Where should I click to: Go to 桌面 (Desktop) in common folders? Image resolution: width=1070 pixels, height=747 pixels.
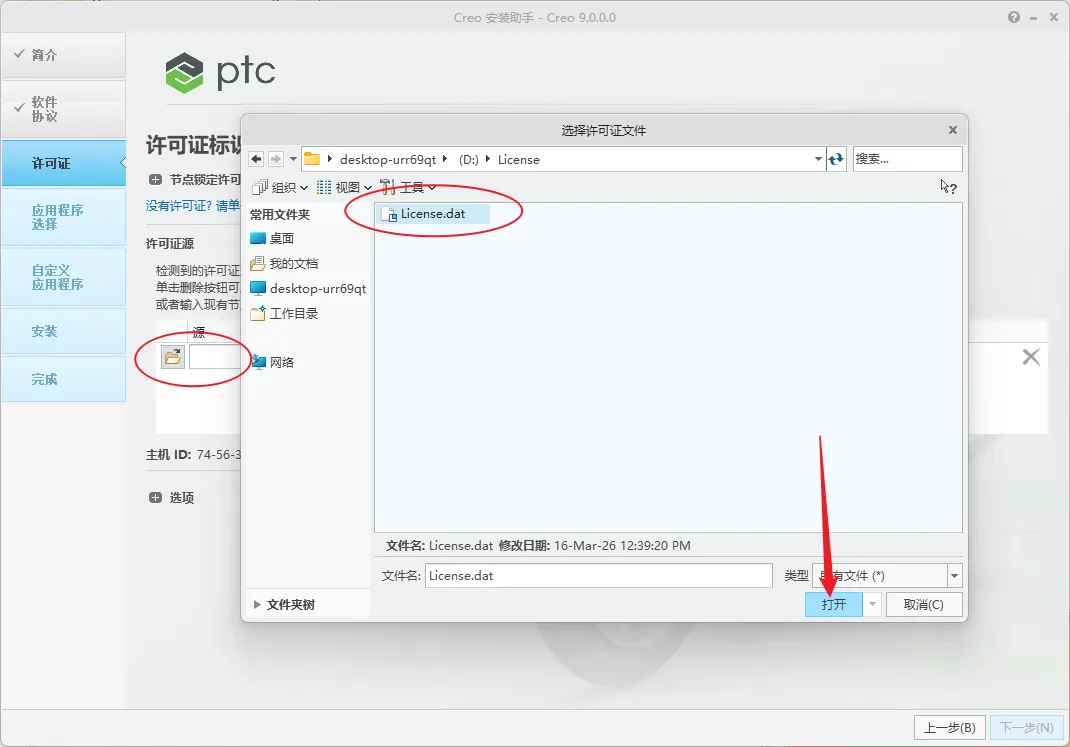272,239
